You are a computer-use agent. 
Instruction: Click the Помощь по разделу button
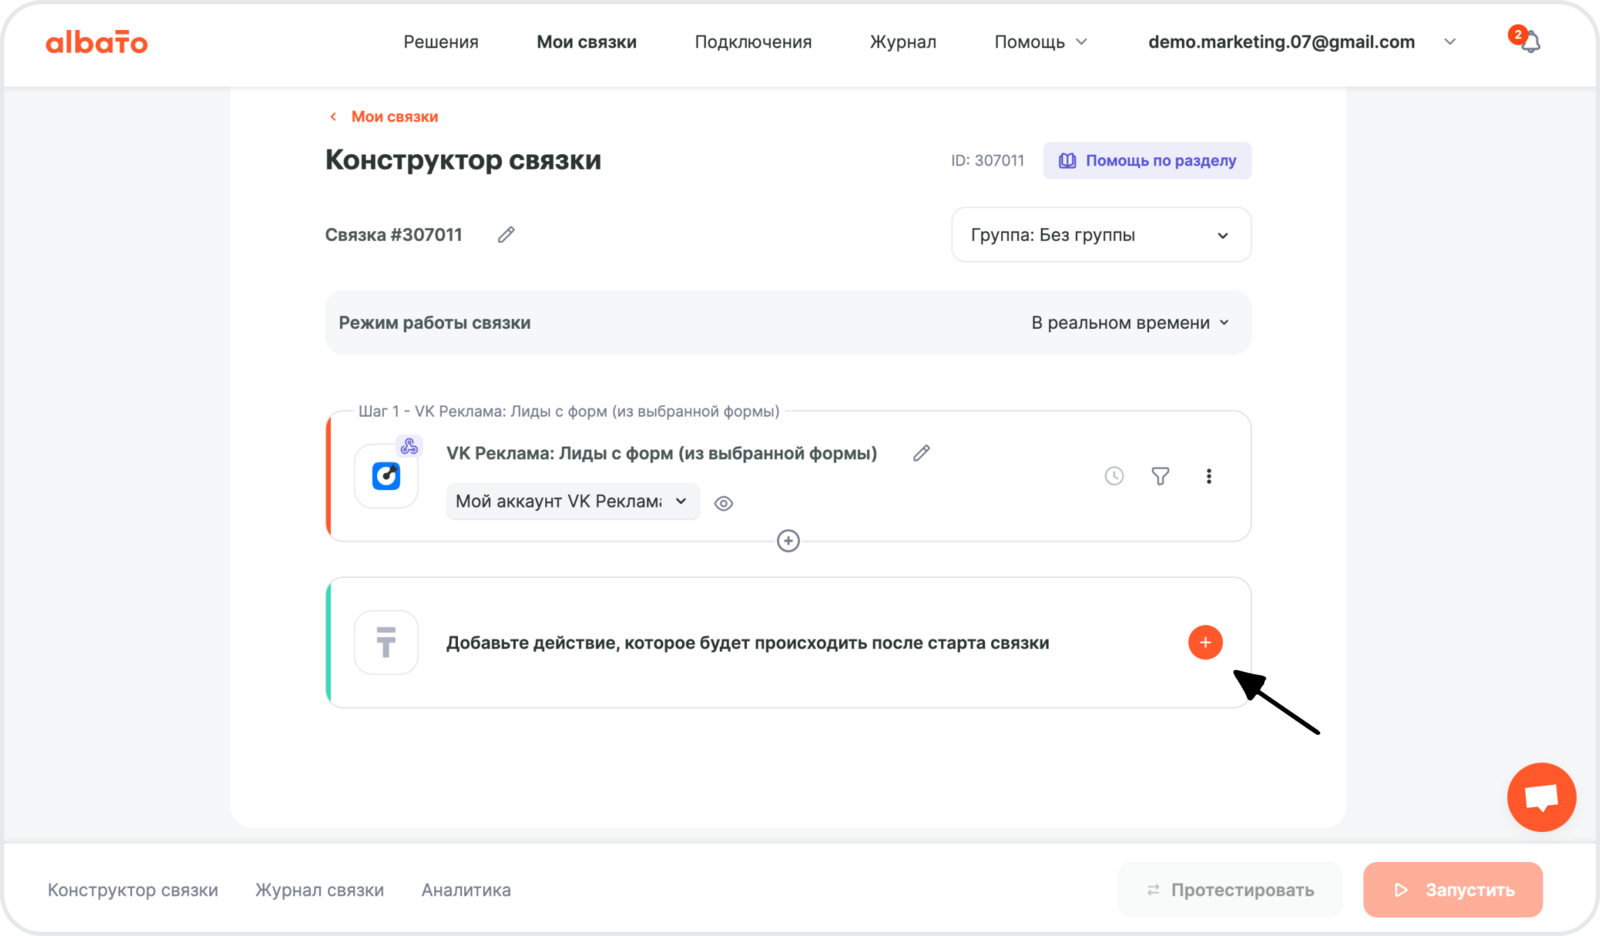tap(1147, 161)
